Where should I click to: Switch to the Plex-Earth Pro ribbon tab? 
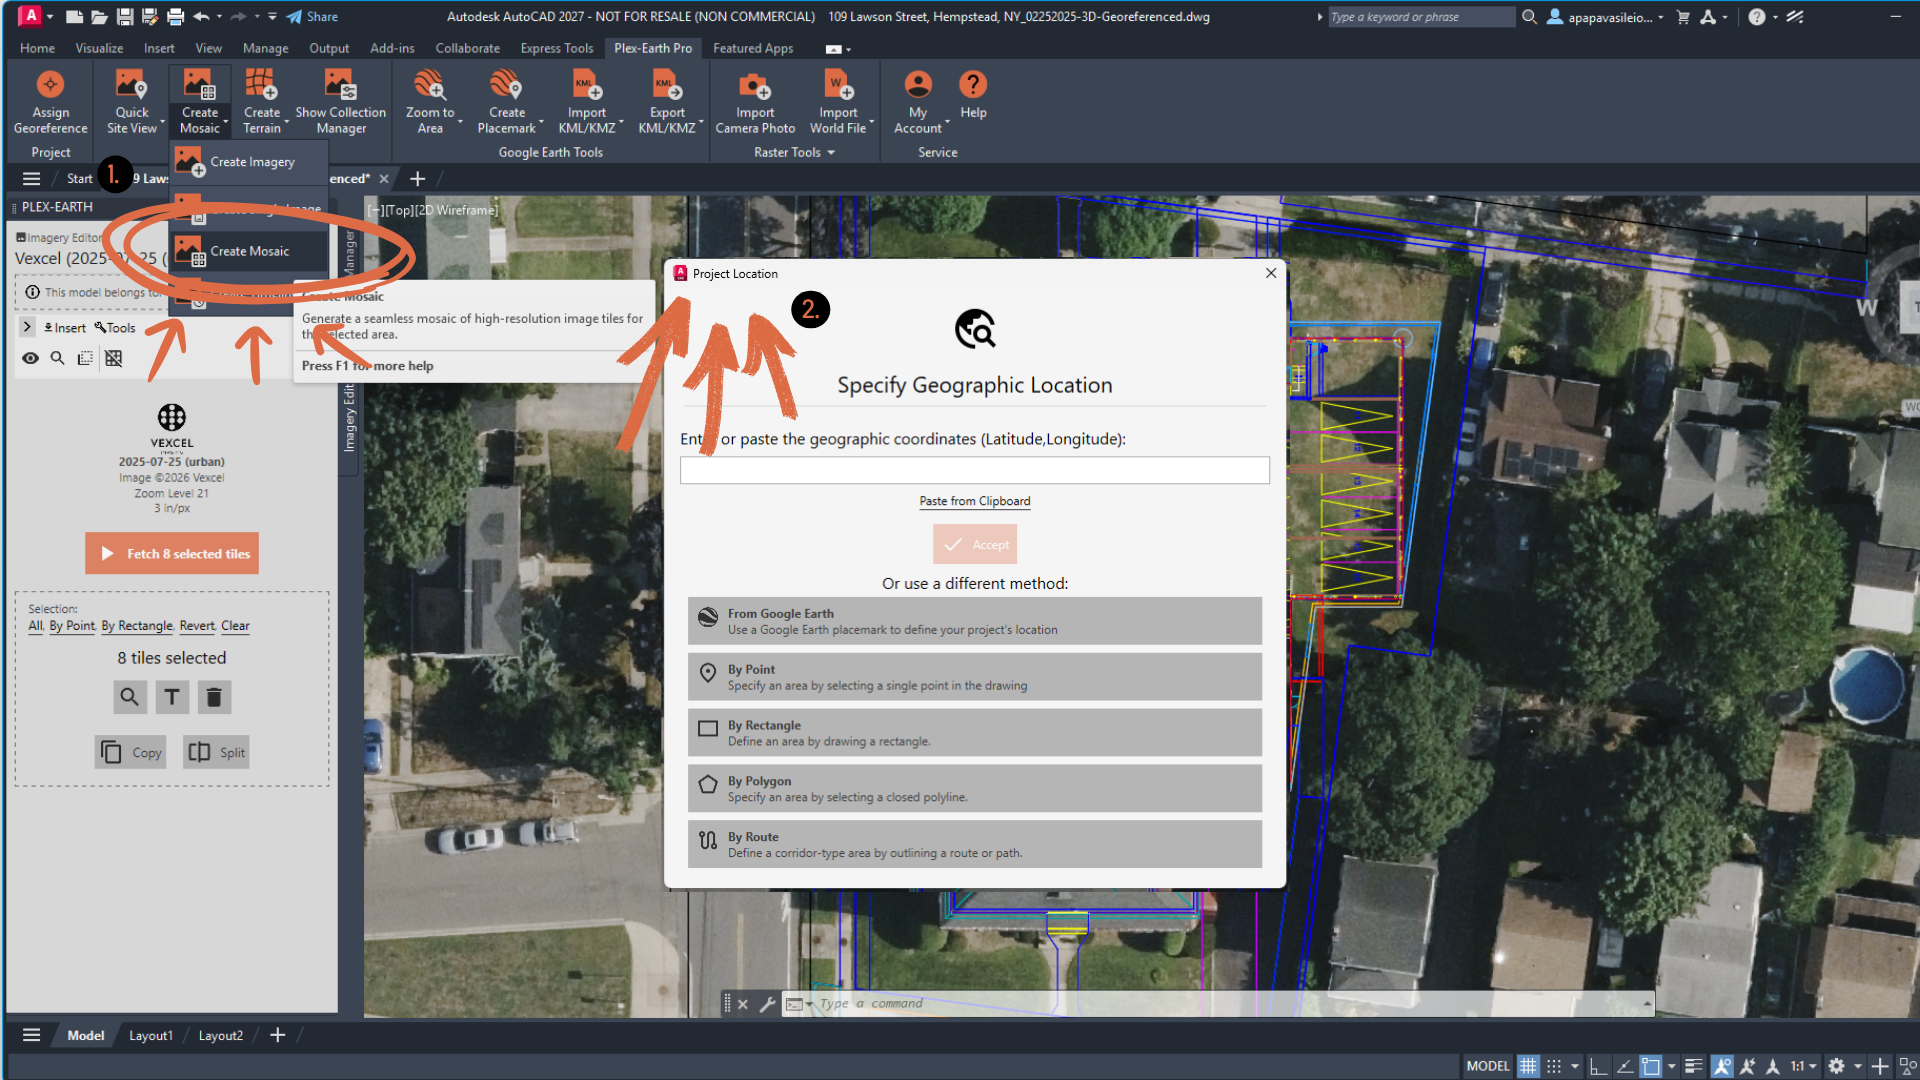coord(653,48)
